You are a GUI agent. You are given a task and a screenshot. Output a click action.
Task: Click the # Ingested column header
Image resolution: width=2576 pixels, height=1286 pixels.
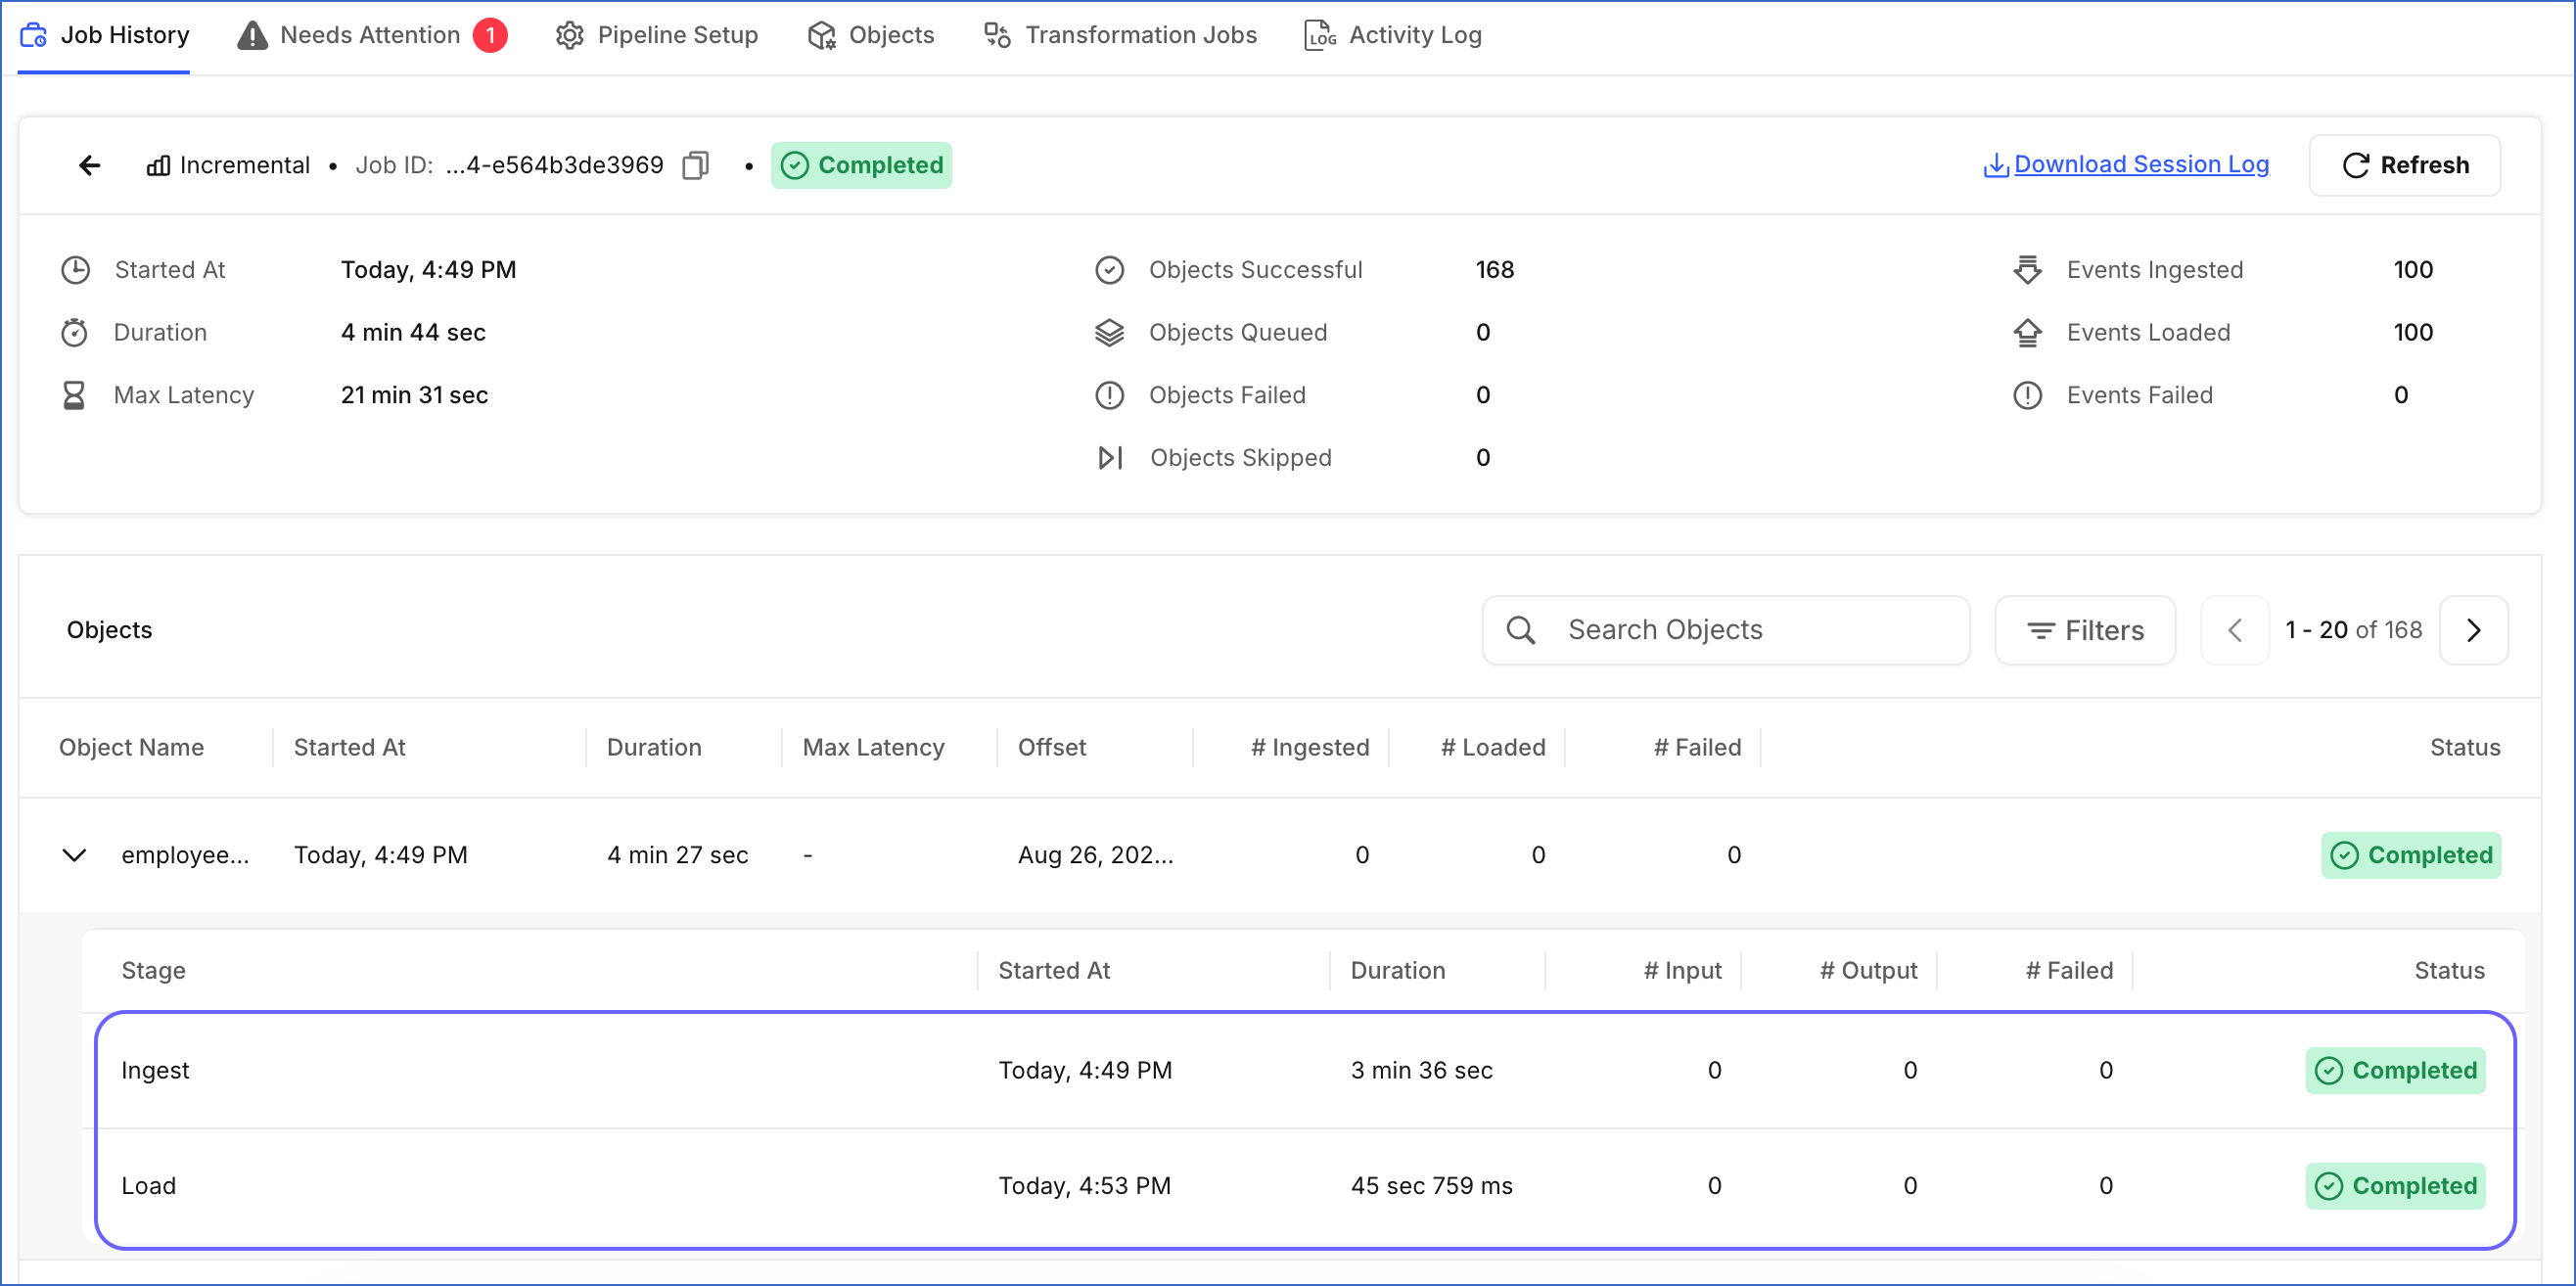click(x=1310, y=747)
